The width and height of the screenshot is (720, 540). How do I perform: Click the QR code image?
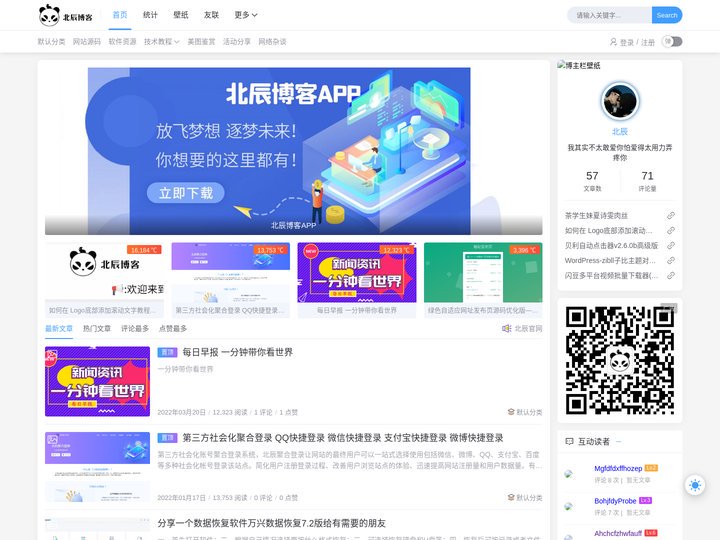pyautogui.click(x=620, y=360)
